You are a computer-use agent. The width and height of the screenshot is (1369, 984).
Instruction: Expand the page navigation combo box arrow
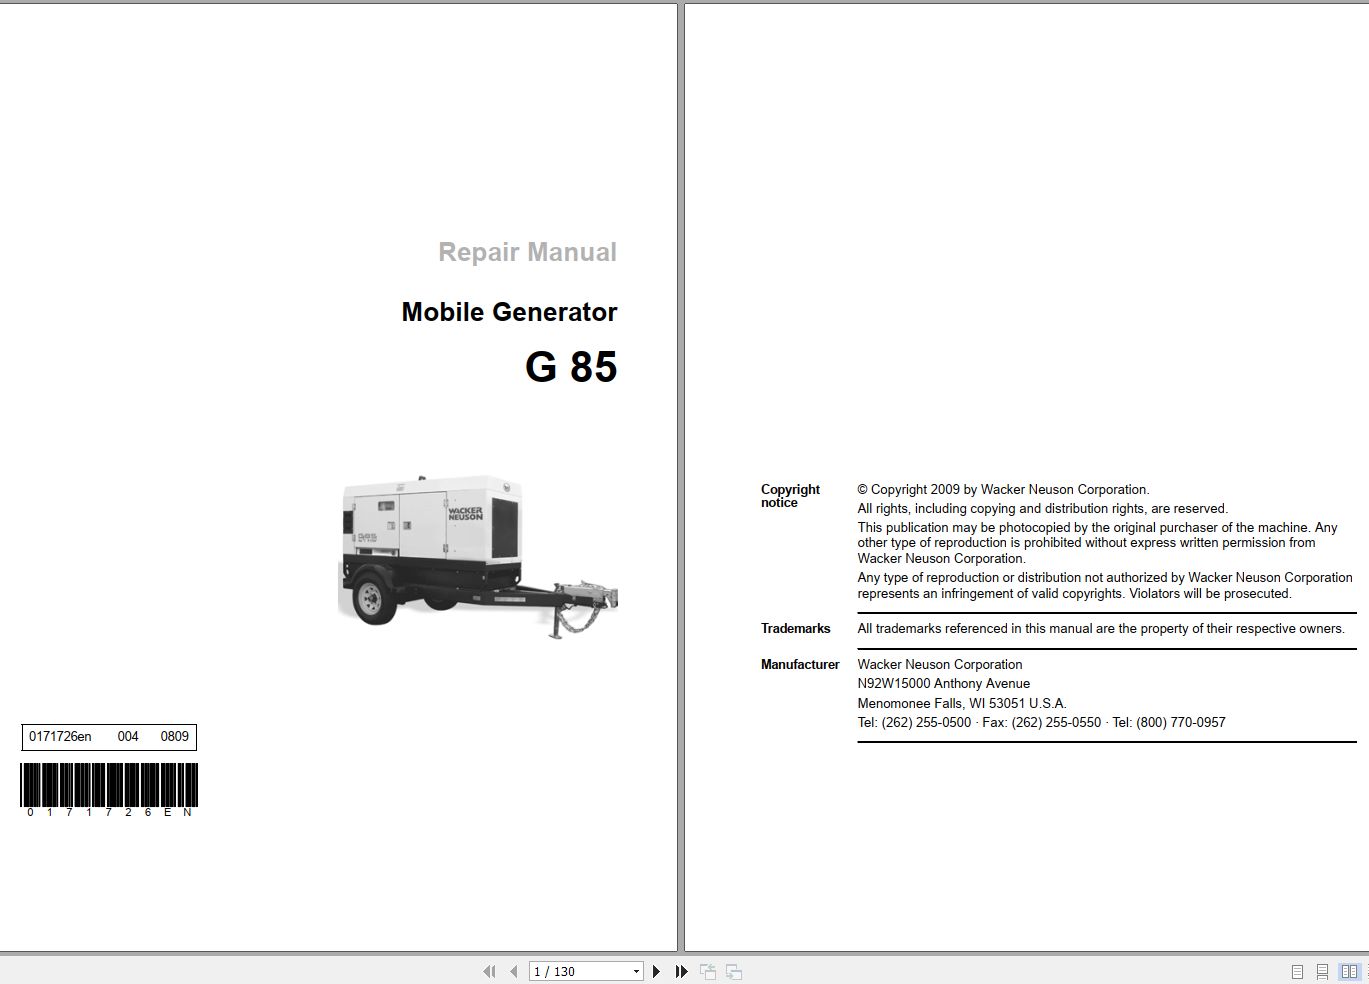pyautogui.click(x=636, y=970)
